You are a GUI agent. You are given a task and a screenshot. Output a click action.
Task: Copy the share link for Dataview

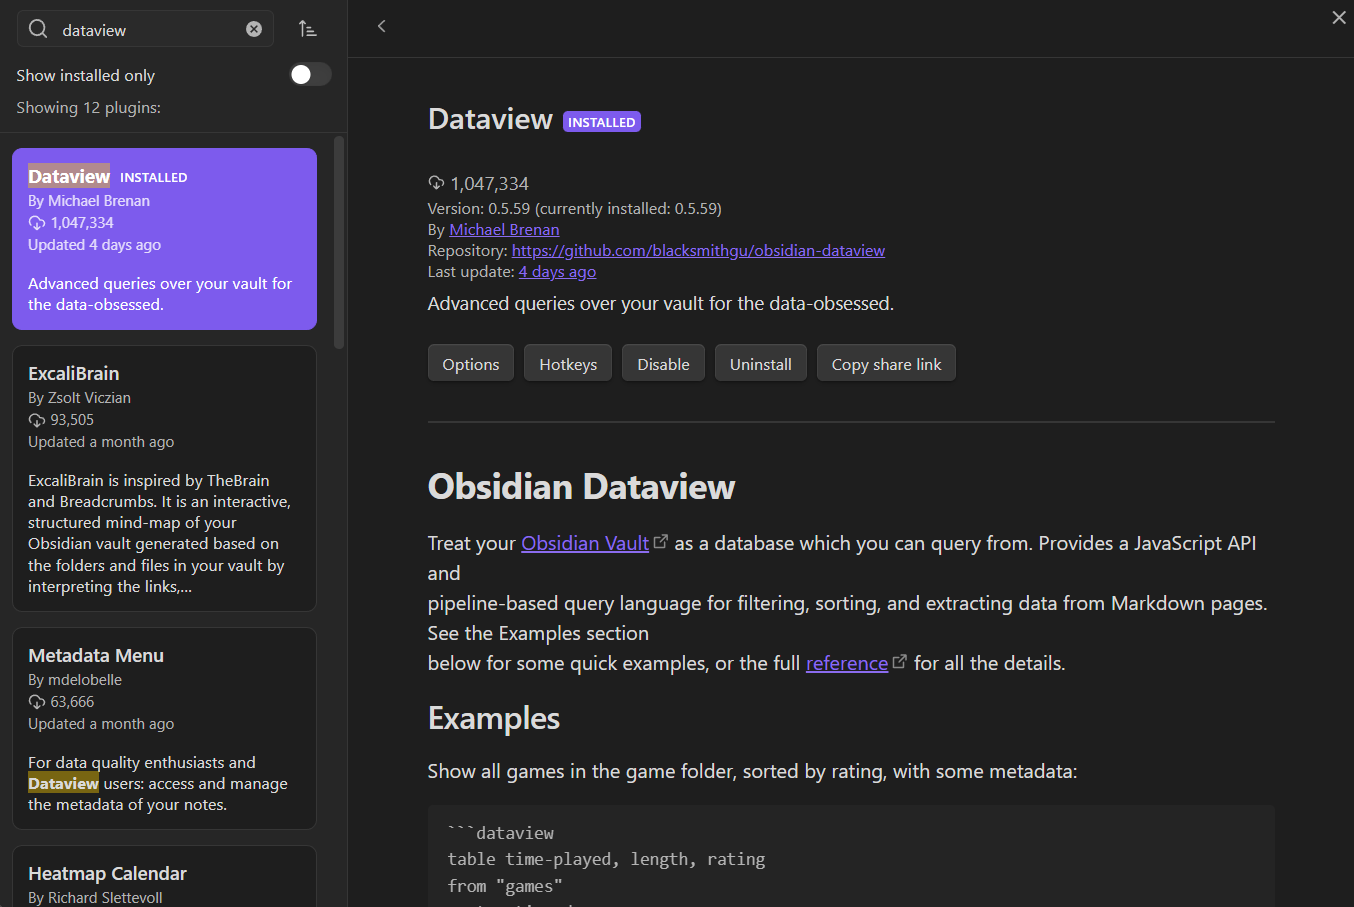[885, 363]
